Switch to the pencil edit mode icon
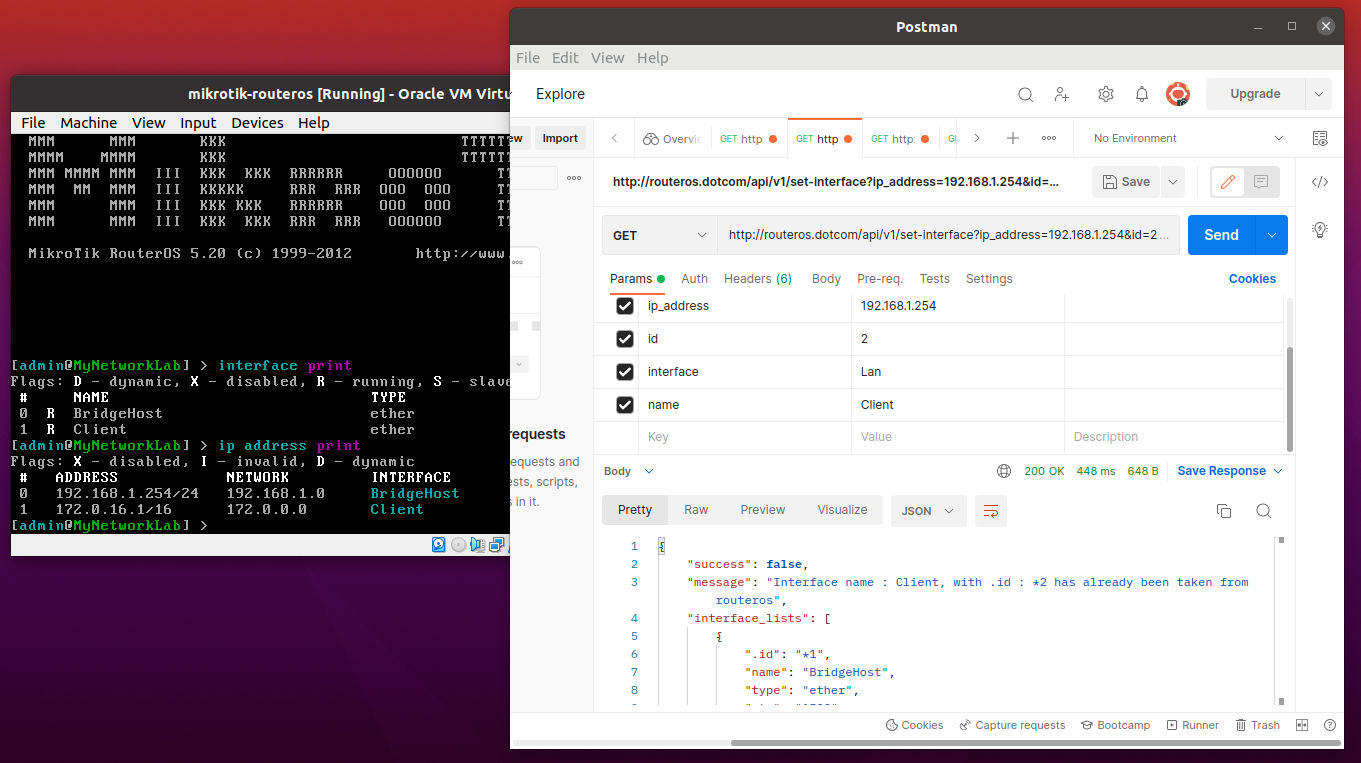Image resolution: width=1361 pixels, height=763 pixels. [x=1228, y=182]
